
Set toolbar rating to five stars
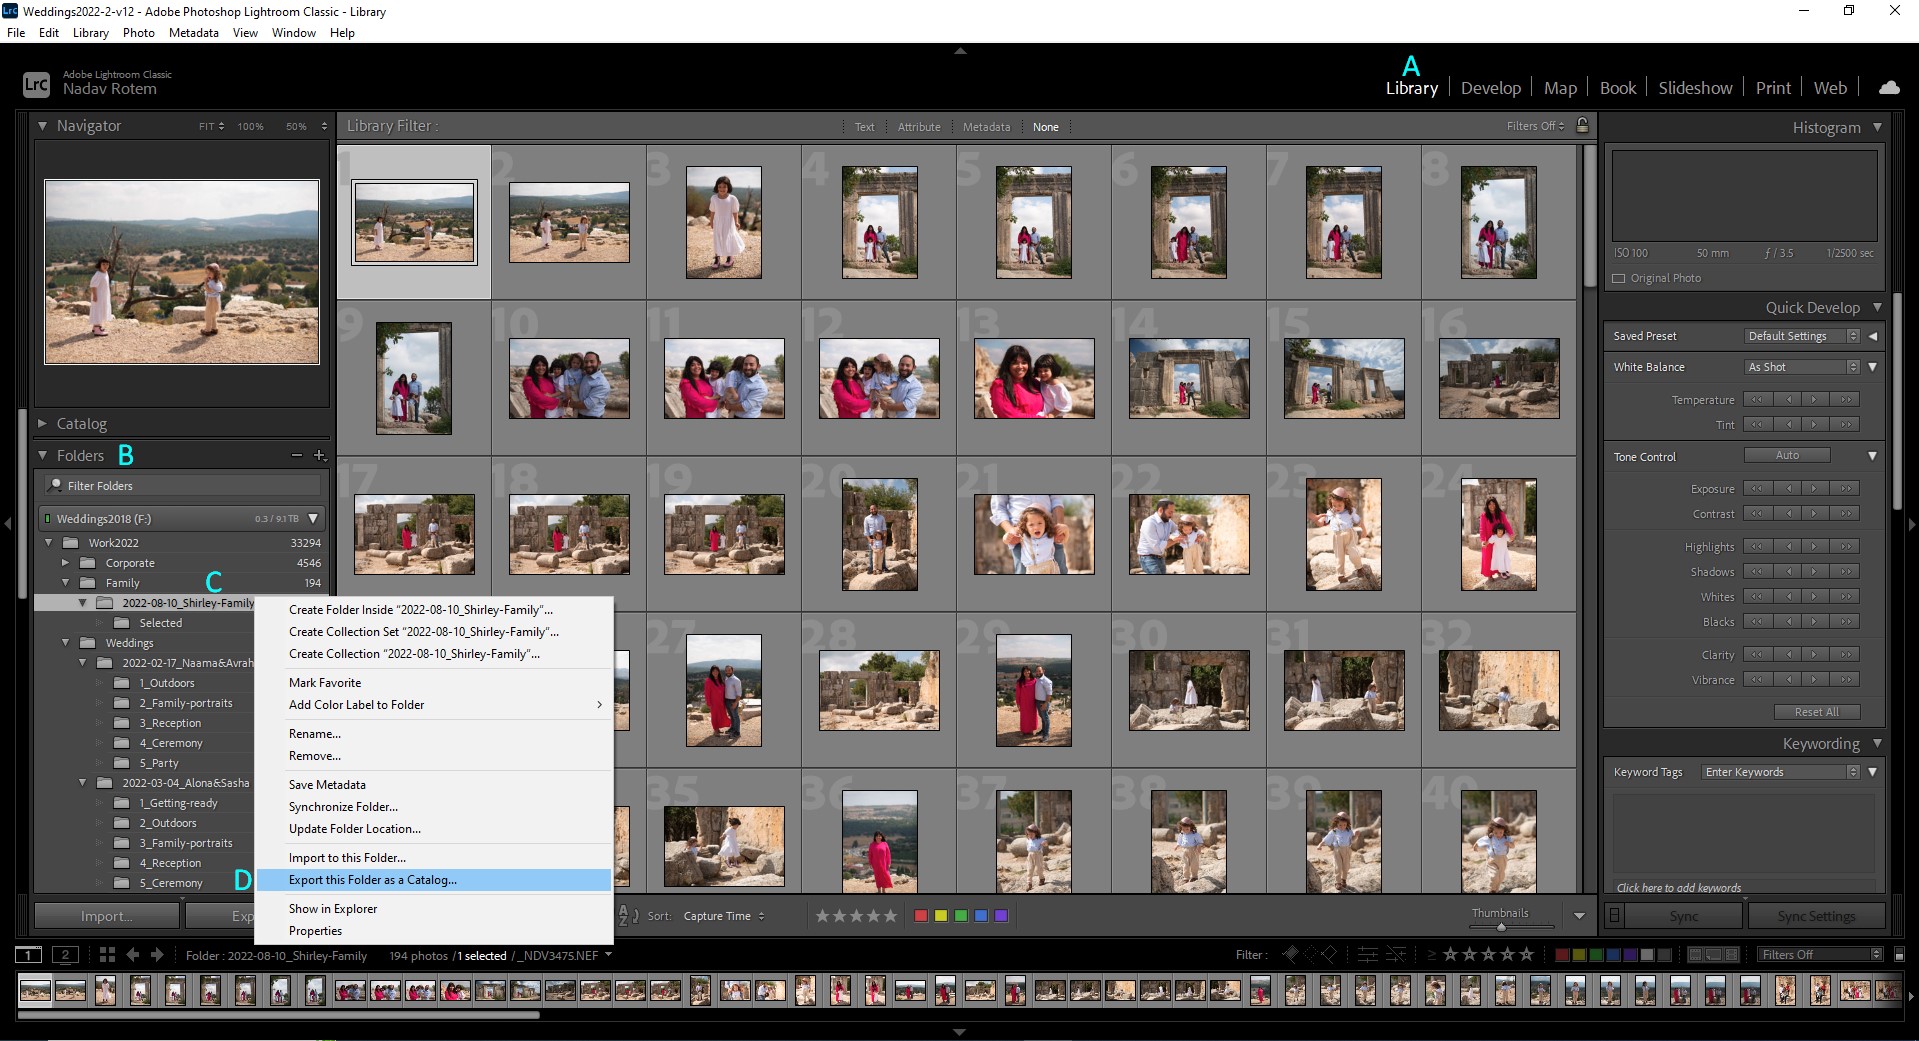point(889,915)
